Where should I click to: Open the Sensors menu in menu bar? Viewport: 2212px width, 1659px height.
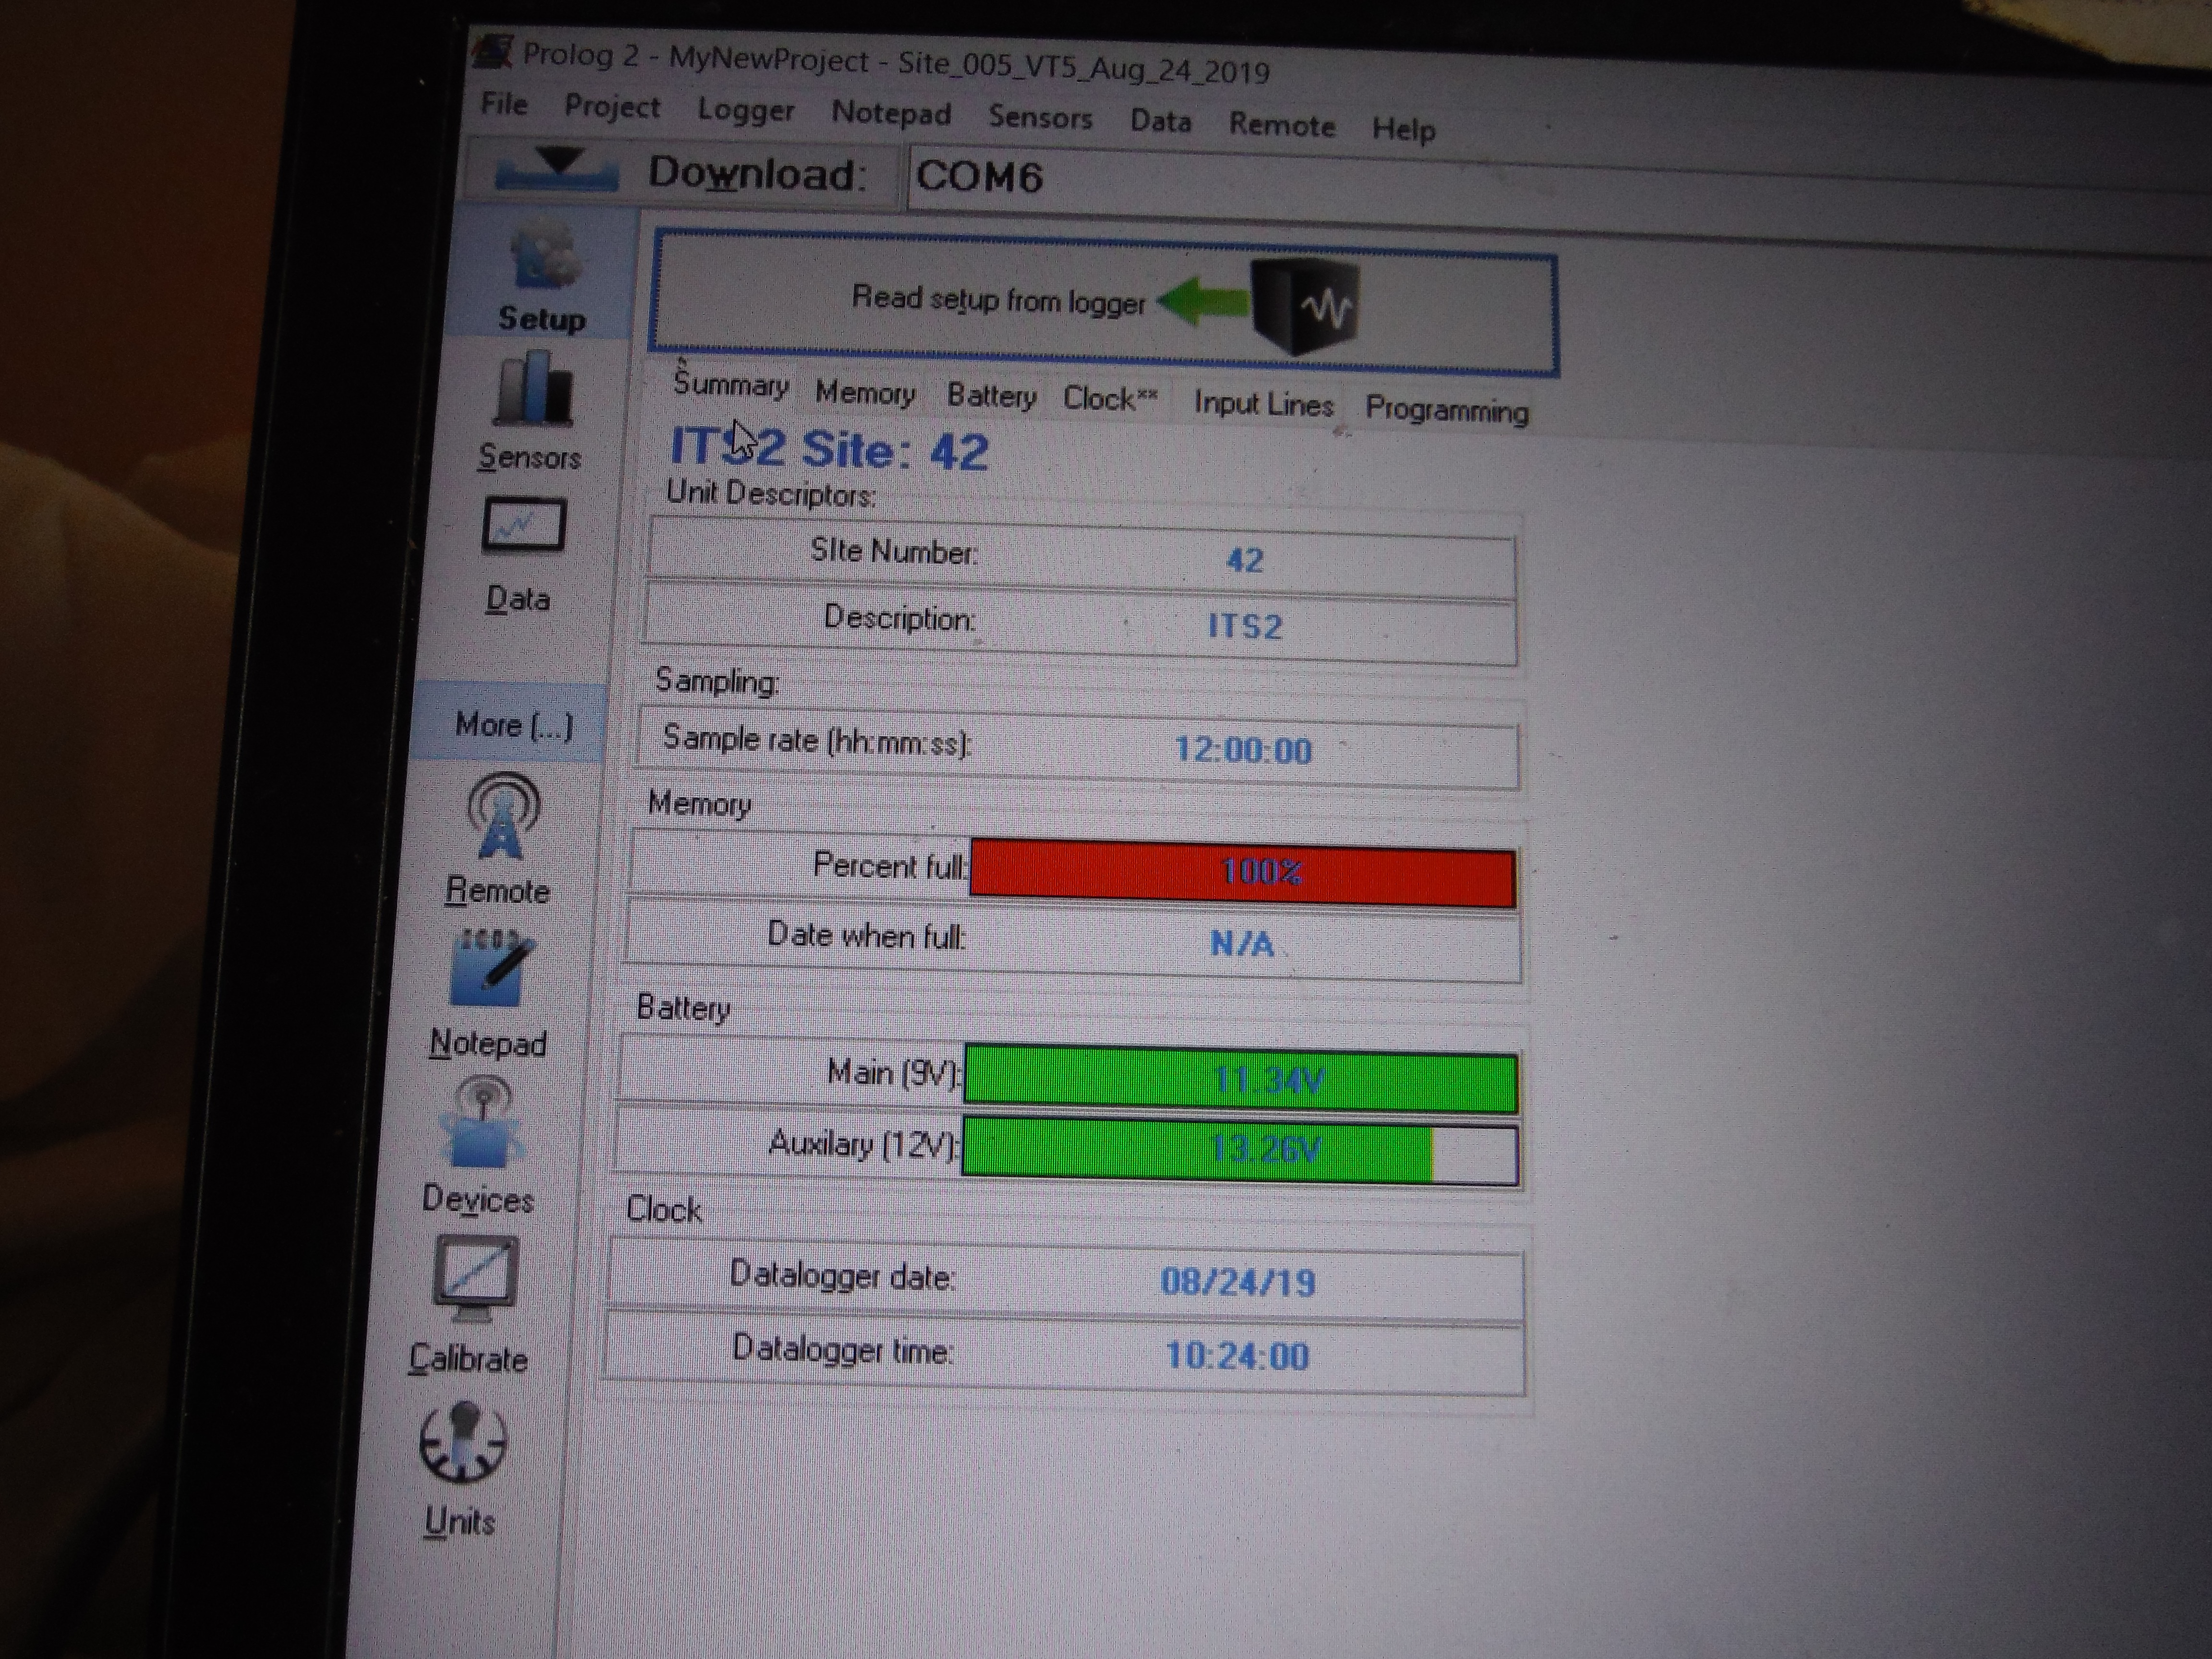pyautogui.click(x=1040, y=118)
